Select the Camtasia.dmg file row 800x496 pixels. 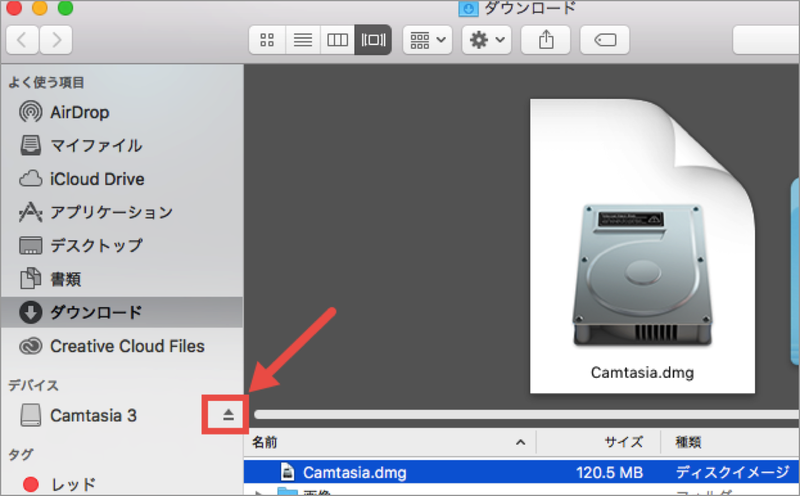point(522,472)
